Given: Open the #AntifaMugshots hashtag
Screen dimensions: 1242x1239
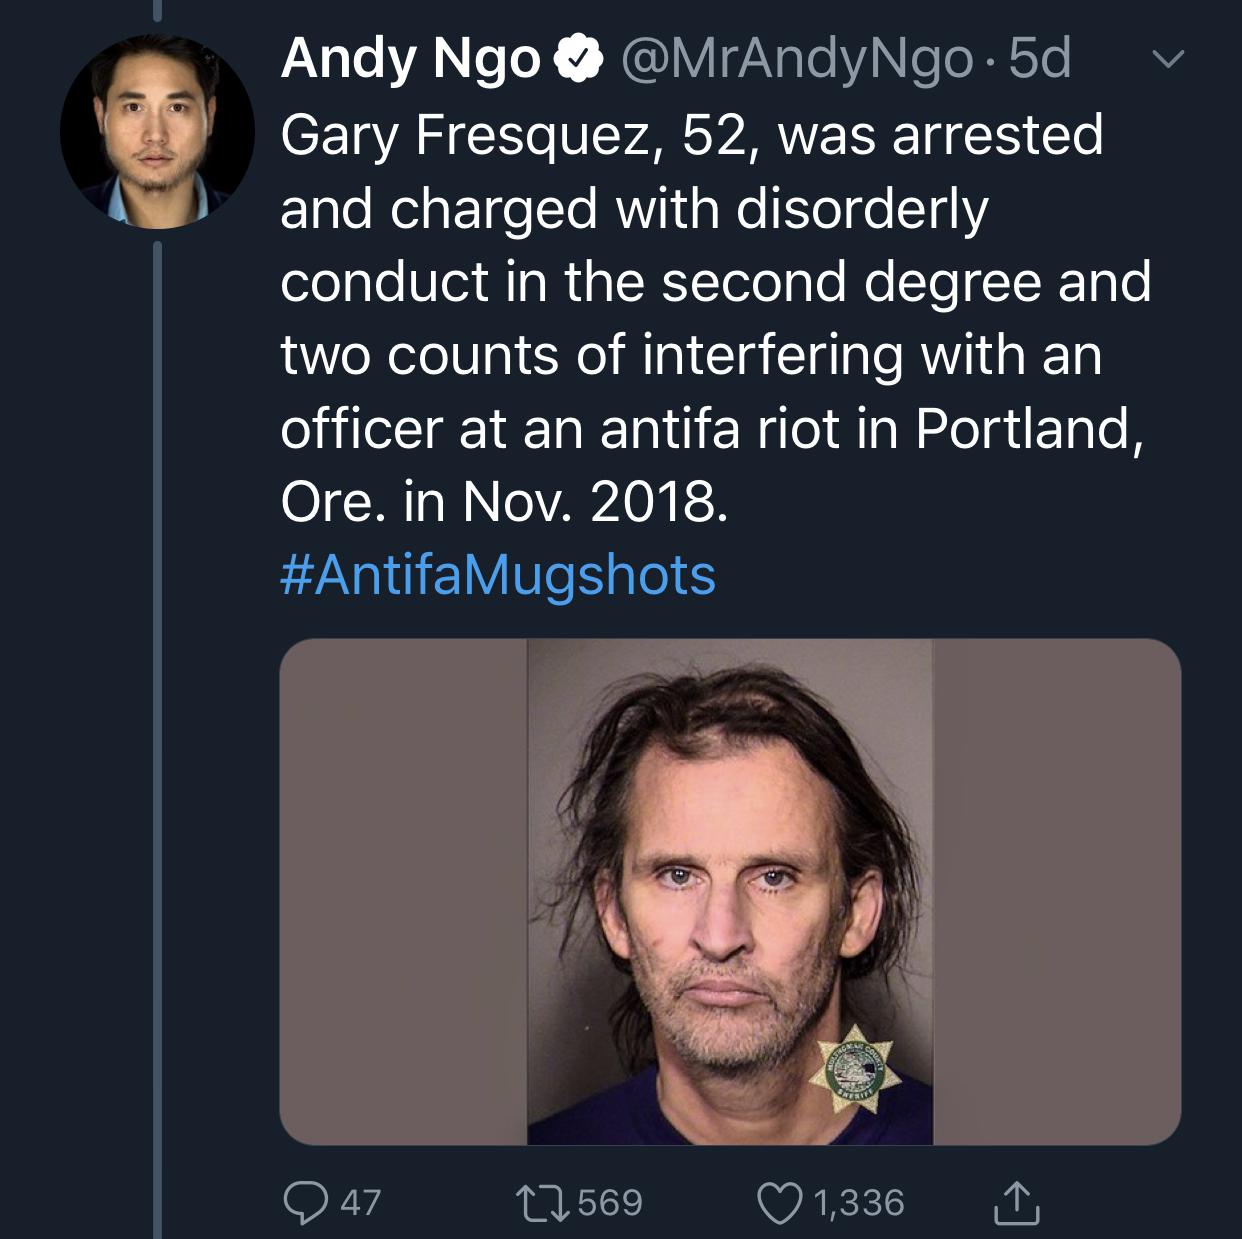Looking at the screenshot, I should click(x=498, y=575).
